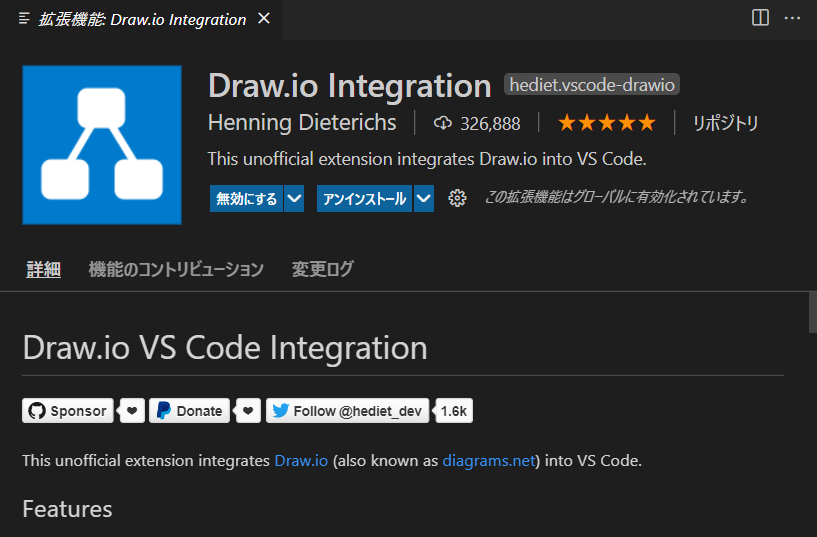Click the 無効にする disable button

pos(246,198)
